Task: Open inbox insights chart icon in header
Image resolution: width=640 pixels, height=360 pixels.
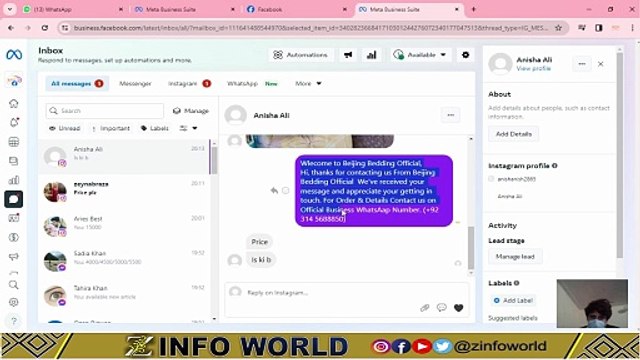Action: (x=371, y=55)
